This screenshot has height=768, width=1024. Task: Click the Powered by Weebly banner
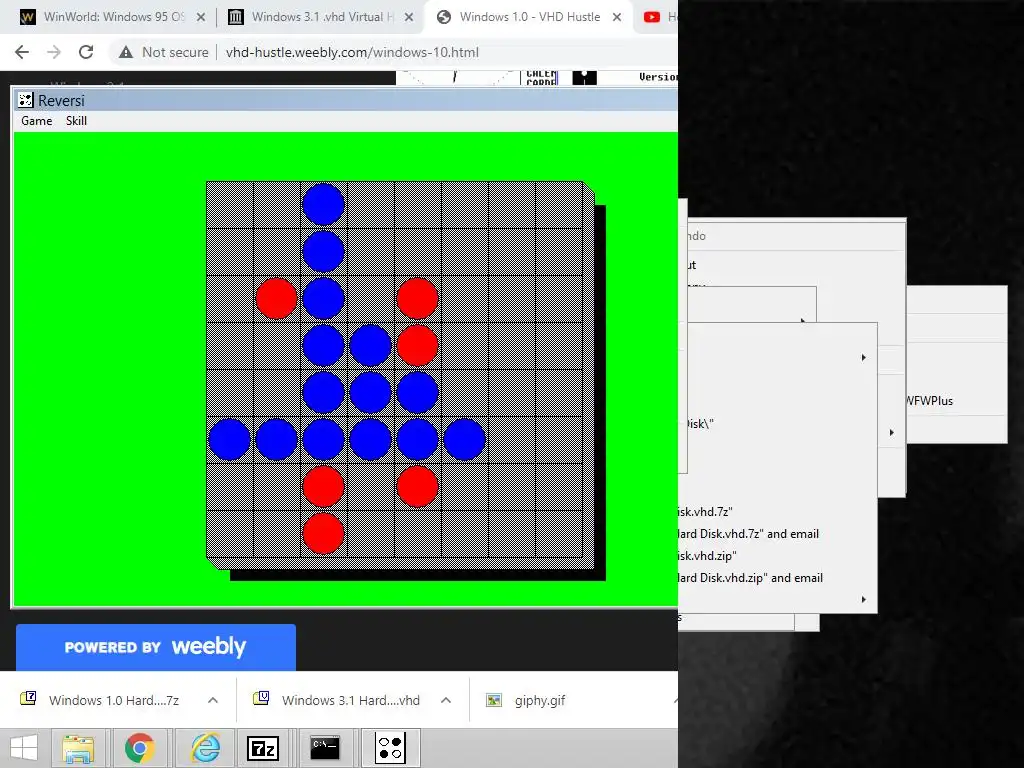click(x=156, y=647)
